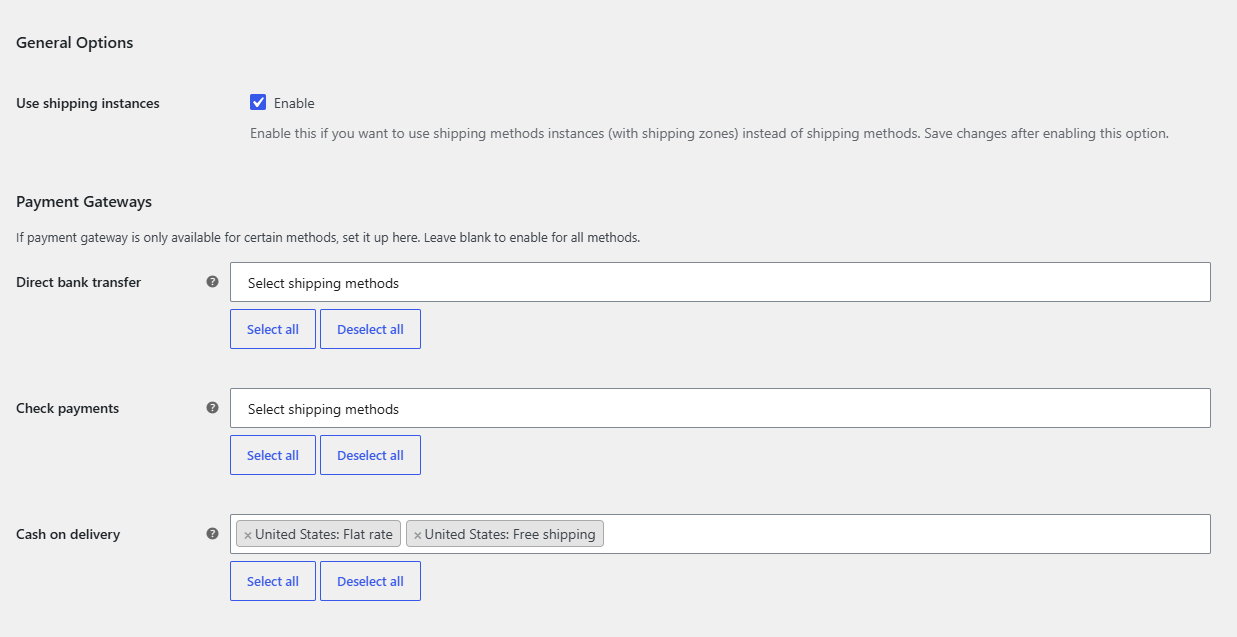This screenshot has height=637, width=1237.
Task: Open Check payments shipping methods selector
Action: 720,408
